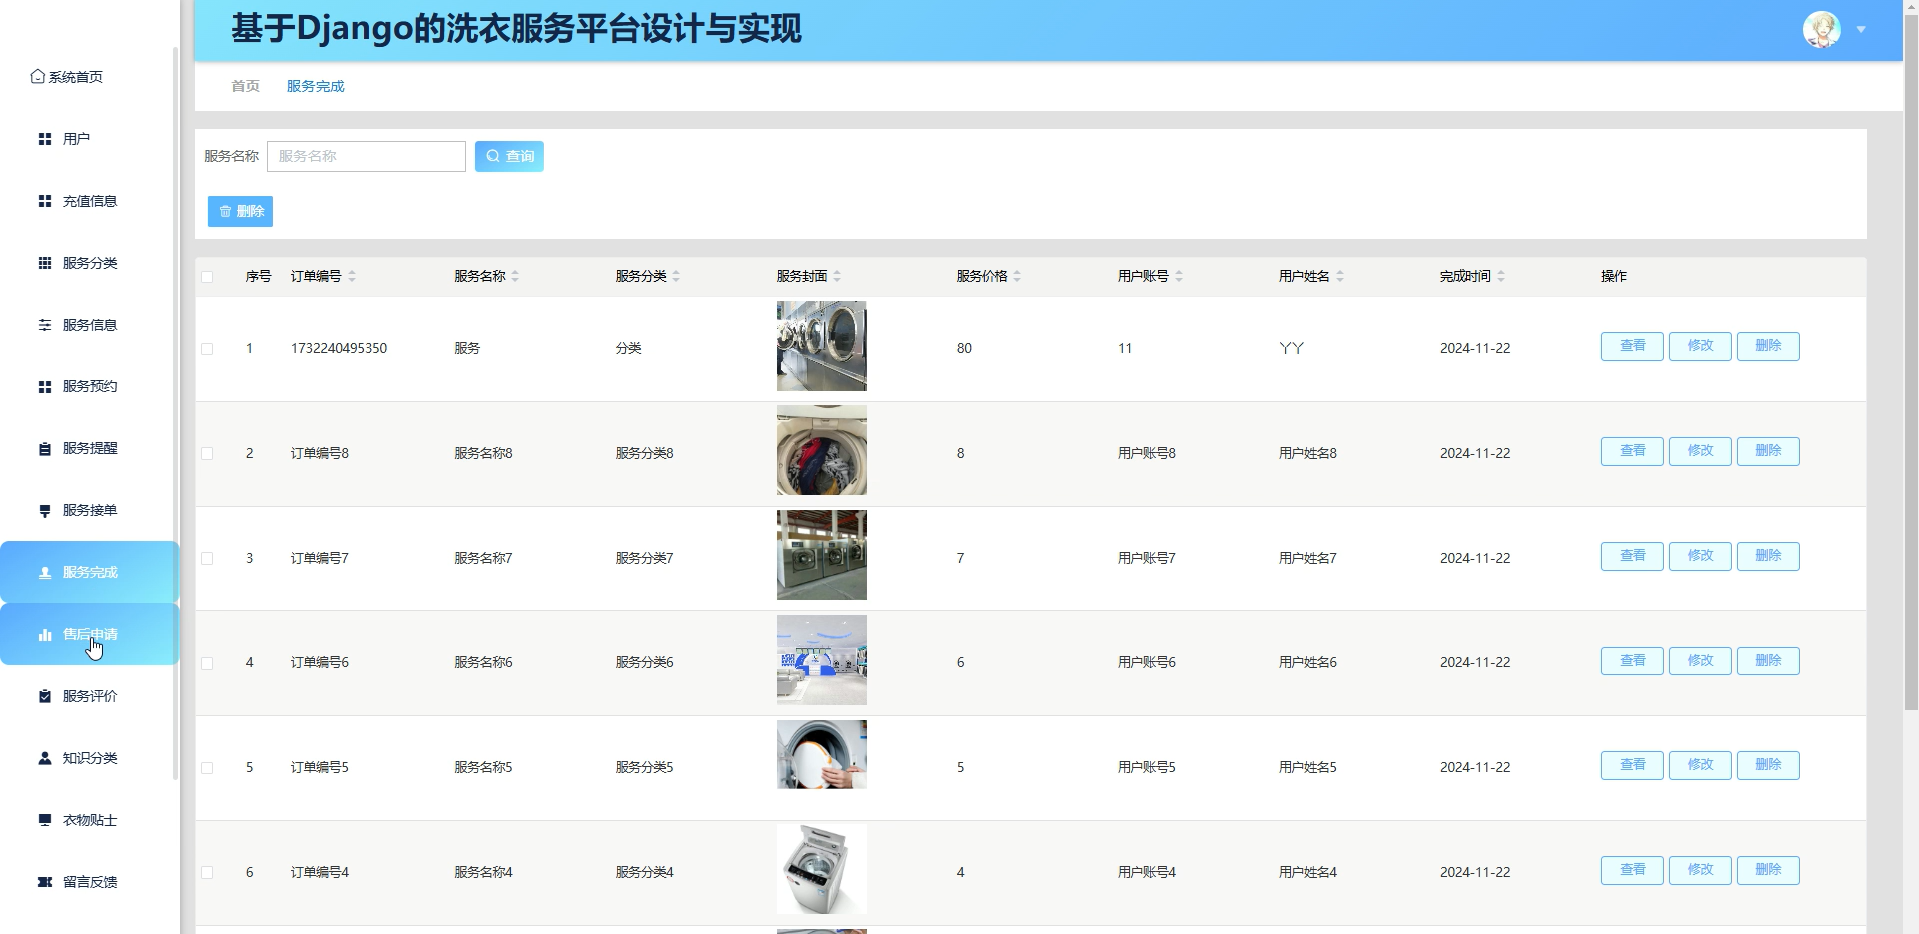The height and width of the screenshot is (934, 1919).
Task: Click the 服务分类 sidebar grid icon
Action: click(x=45, y=263)
